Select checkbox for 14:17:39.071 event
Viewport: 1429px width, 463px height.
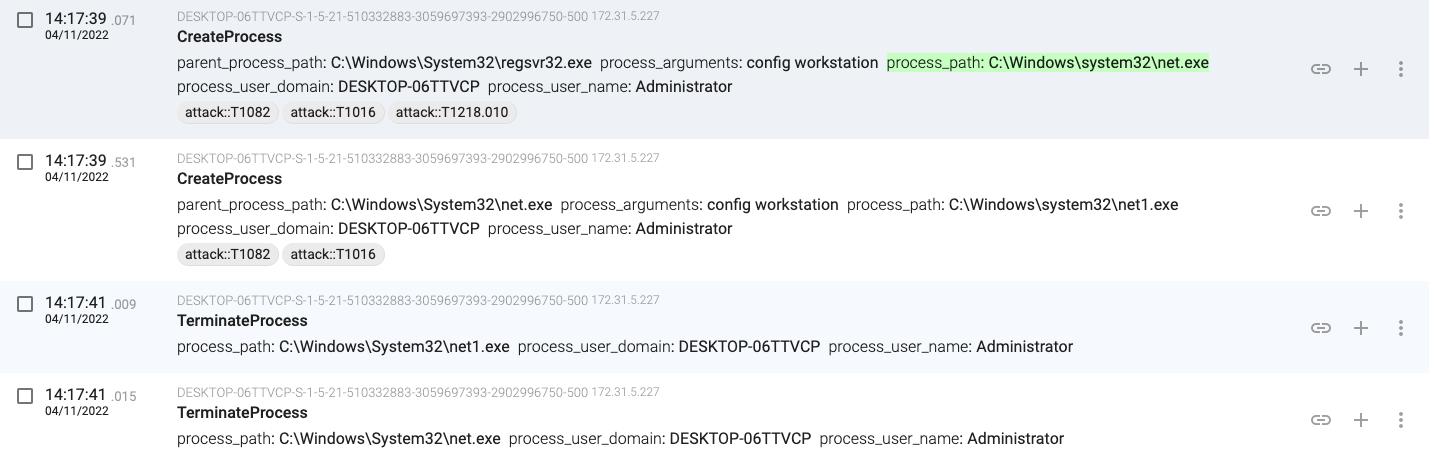[x=25, y=20]
